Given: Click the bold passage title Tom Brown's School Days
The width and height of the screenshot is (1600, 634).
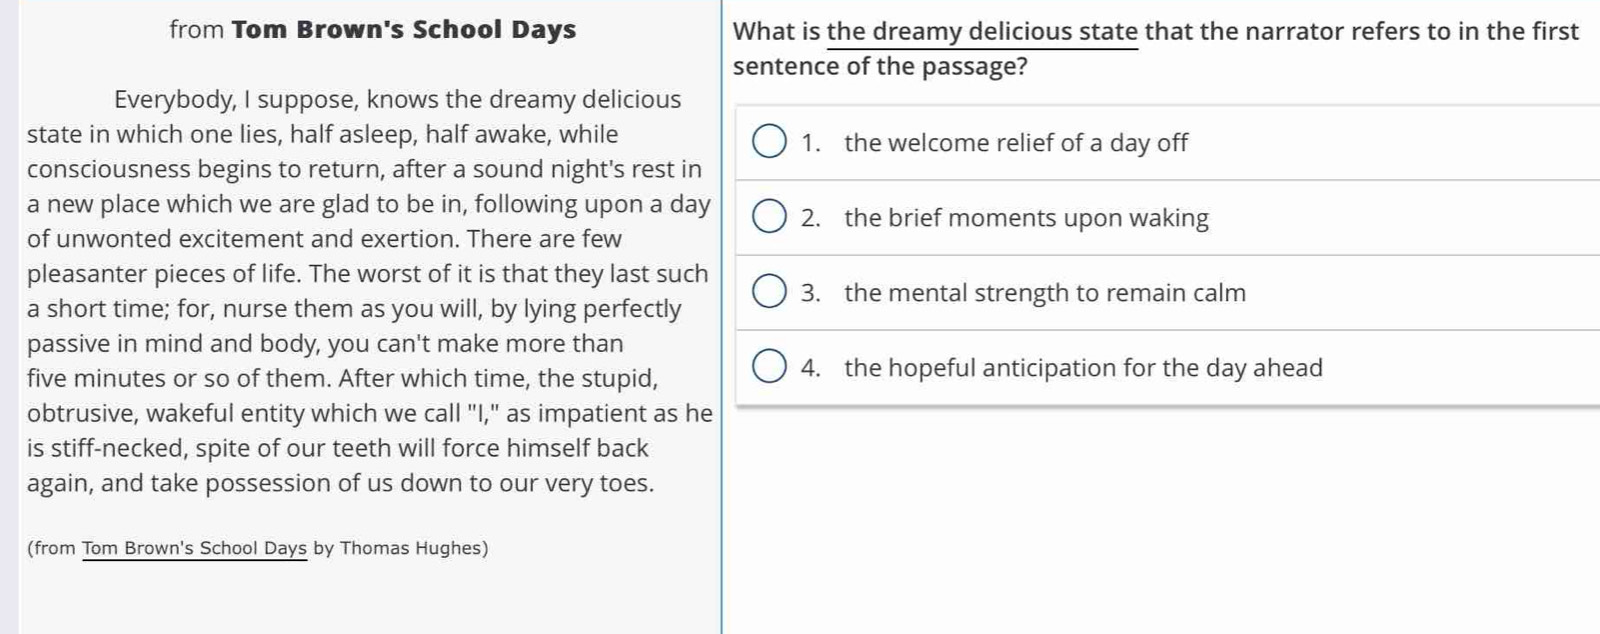Looking at the screenshot, I should coord(404,29).
